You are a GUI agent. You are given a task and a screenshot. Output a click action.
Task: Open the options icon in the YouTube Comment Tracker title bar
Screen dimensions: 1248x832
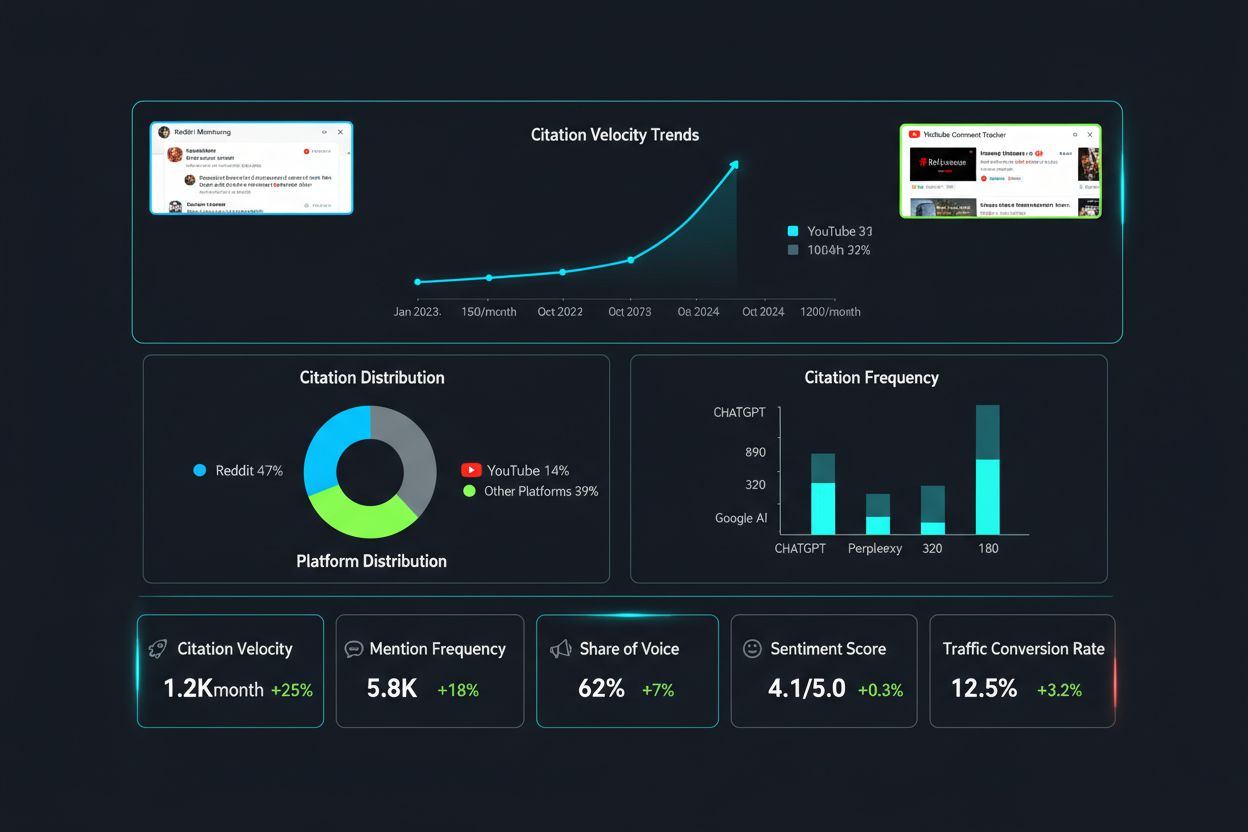pos(1075,134)
